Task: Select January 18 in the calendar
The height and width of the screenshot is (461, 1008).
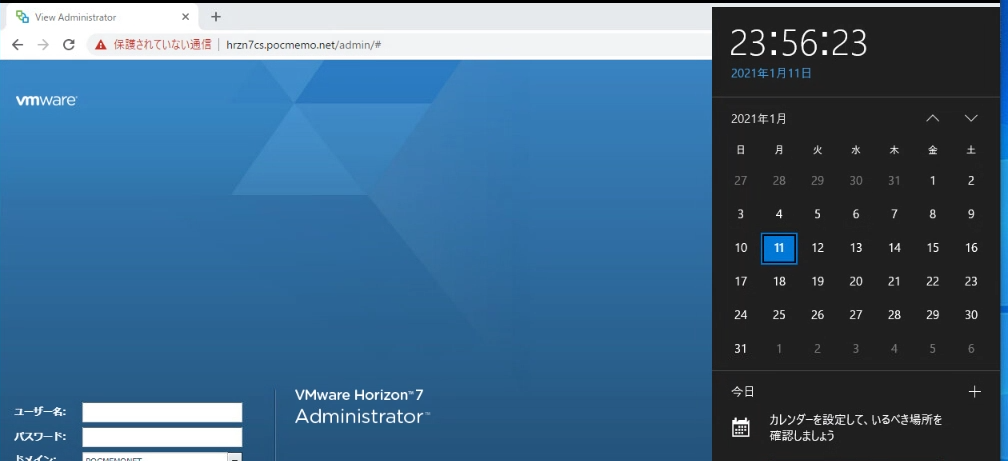Action: pyautogui.click(x=779, y=282)
